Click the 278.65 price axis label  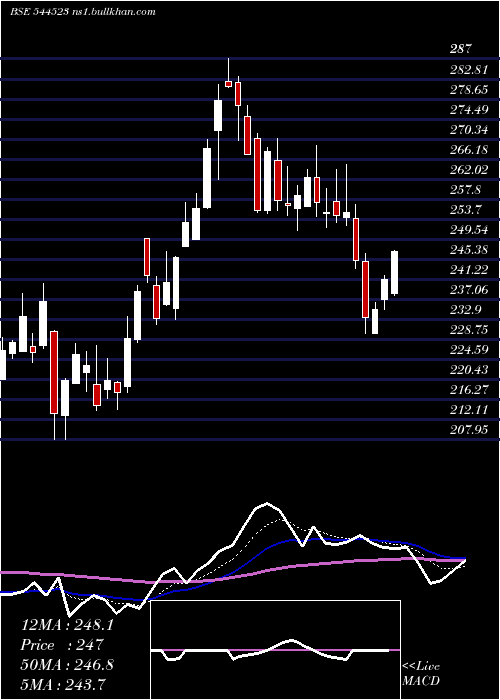[469, 90]
